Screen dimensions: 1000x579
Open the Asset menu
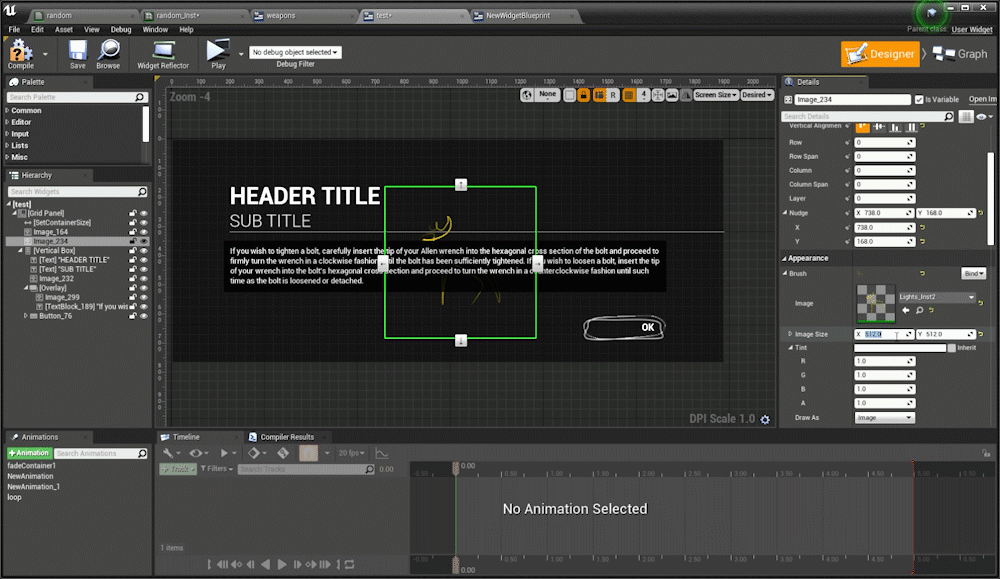(x=64, y=29)
